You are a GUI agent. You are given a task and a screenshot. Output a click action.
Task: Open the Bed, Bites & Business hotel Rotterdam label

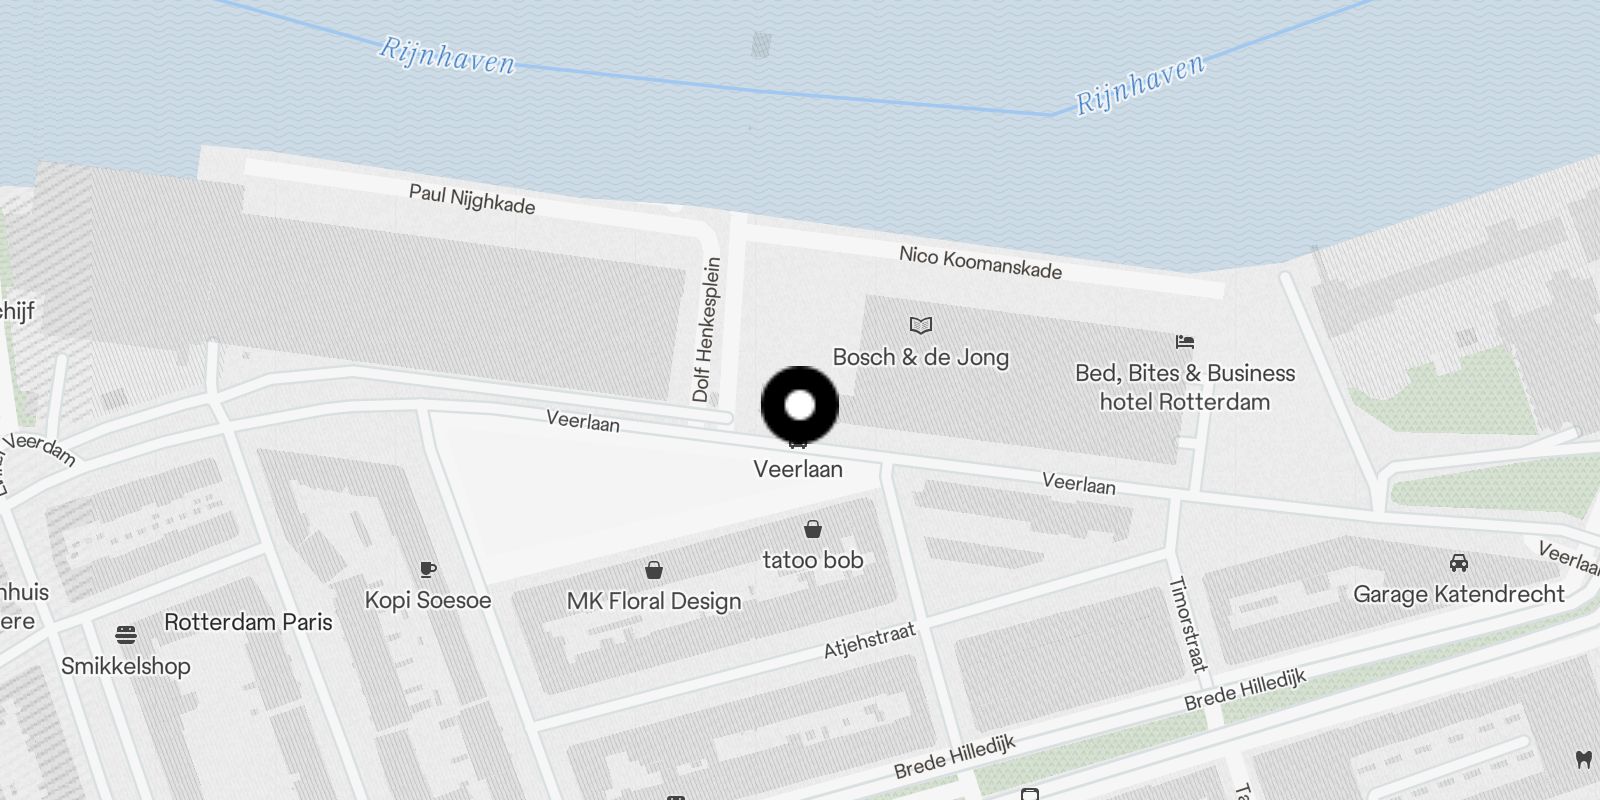tap(1185, 387)
